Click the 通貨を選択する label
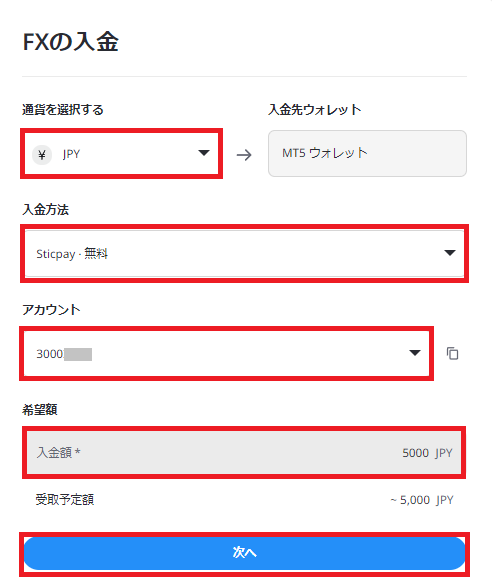The height and width of the screenshot is (587, 492). (x=63, y=110)
